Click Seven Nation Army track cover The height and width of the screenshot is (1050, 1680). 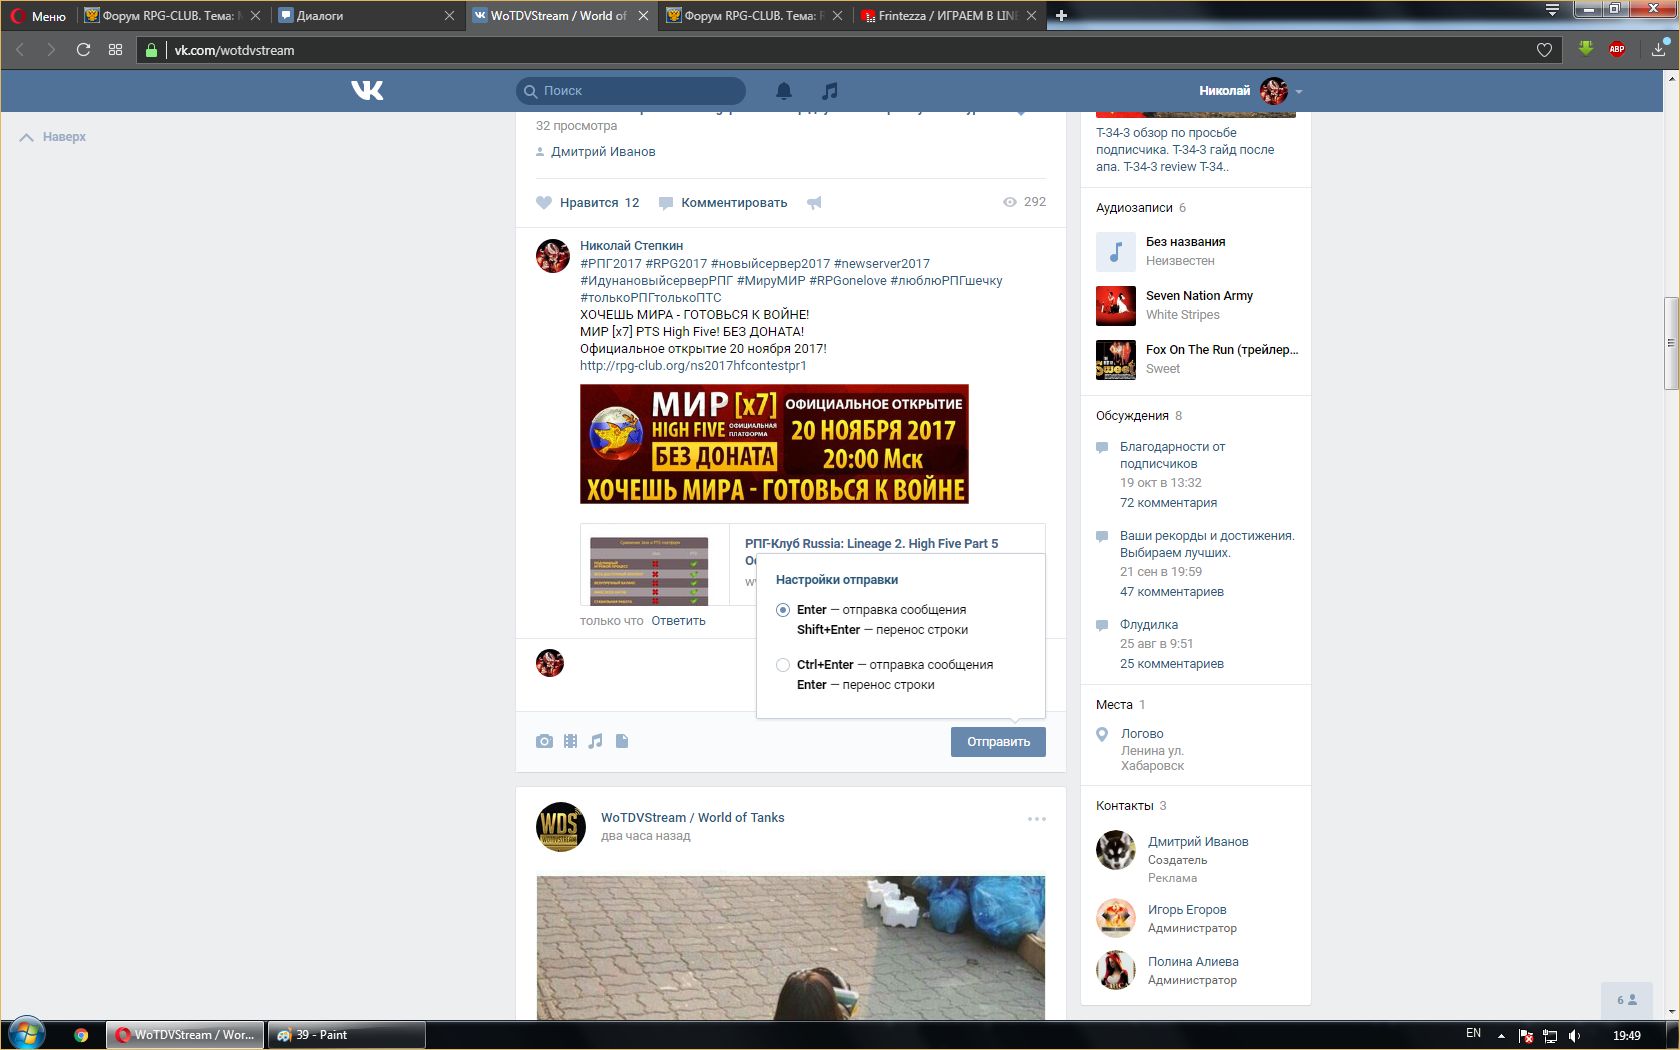point(1116,305)
